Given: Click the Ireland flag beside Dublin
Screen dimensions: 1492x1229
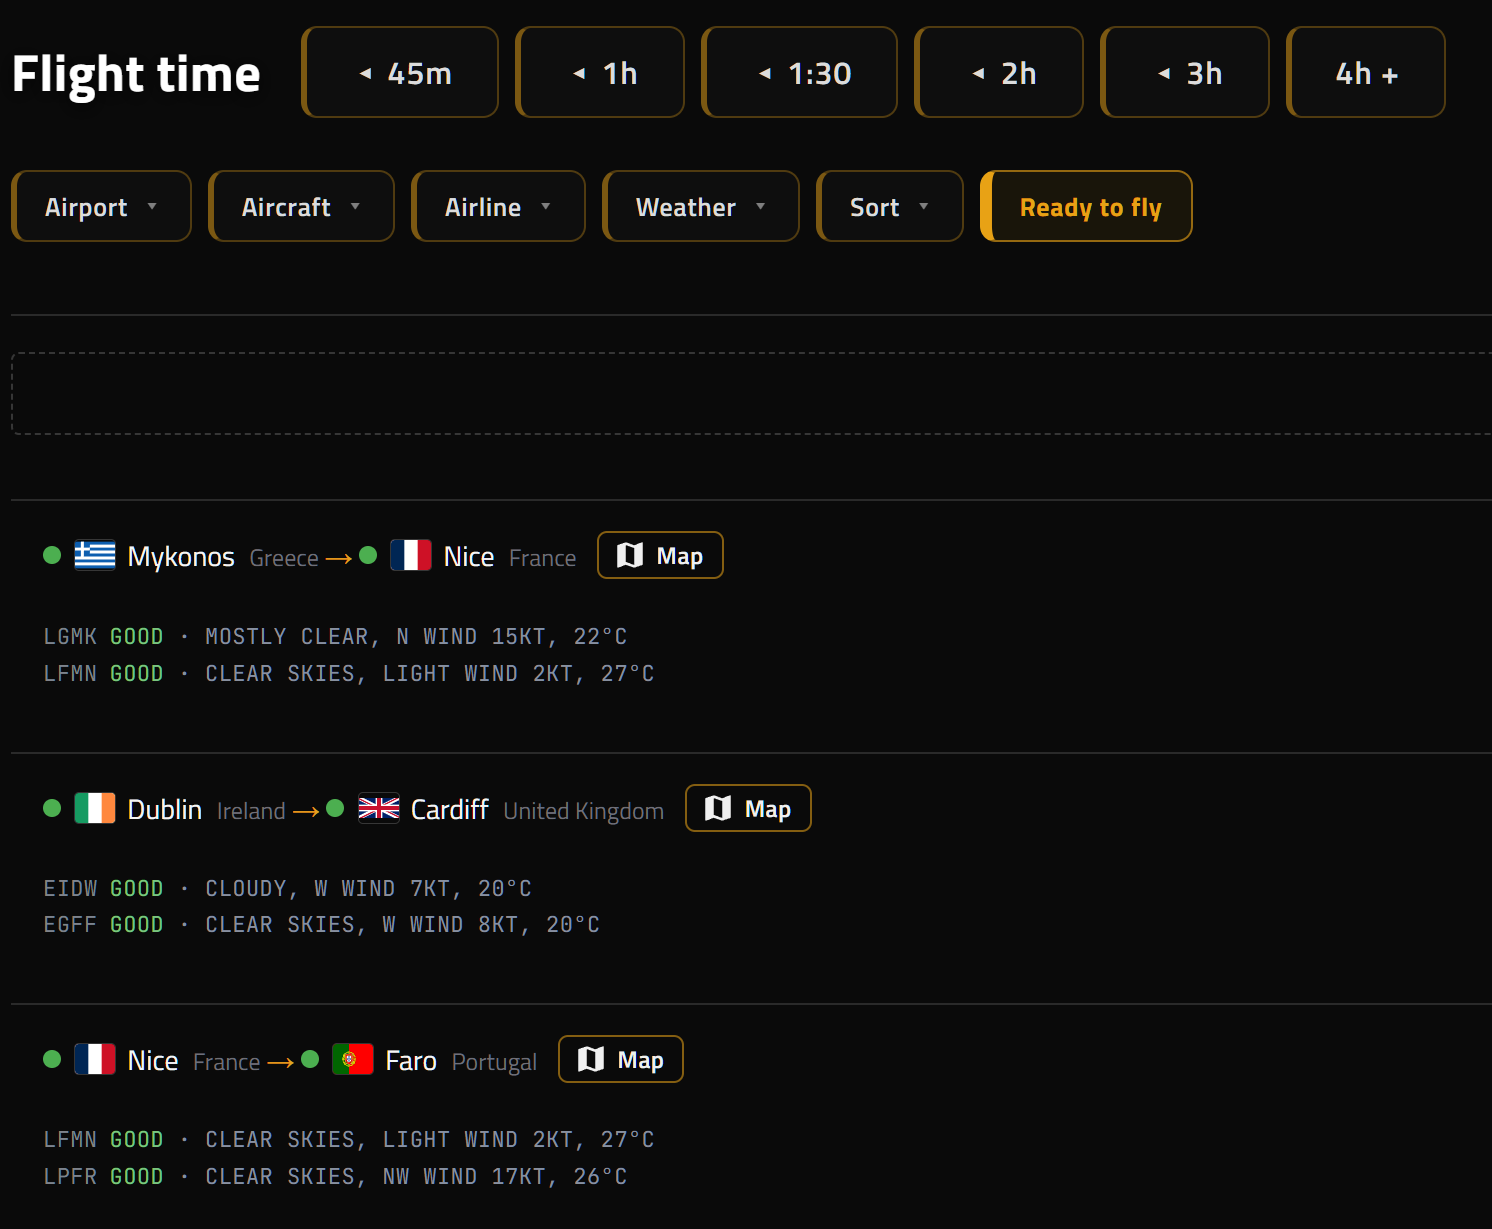Looking at the screenshot, I should [x=95, y=808].
